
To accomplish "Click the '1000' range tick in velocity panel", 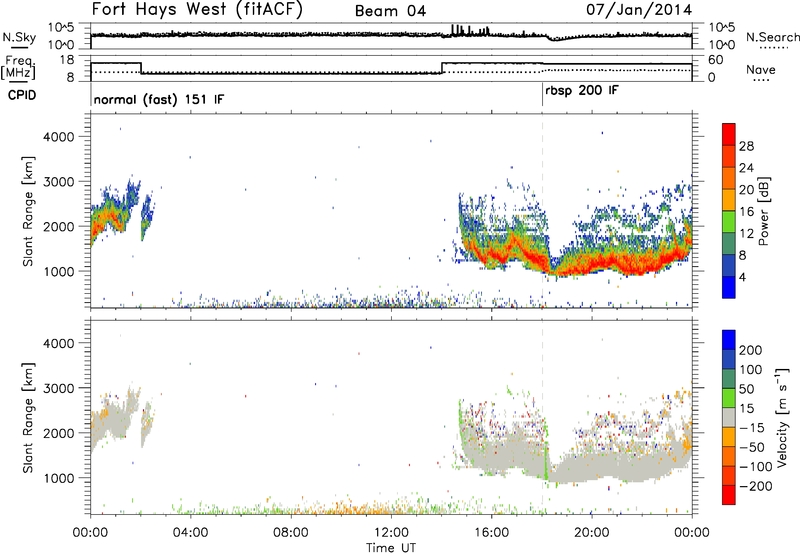I will [58, 478].
